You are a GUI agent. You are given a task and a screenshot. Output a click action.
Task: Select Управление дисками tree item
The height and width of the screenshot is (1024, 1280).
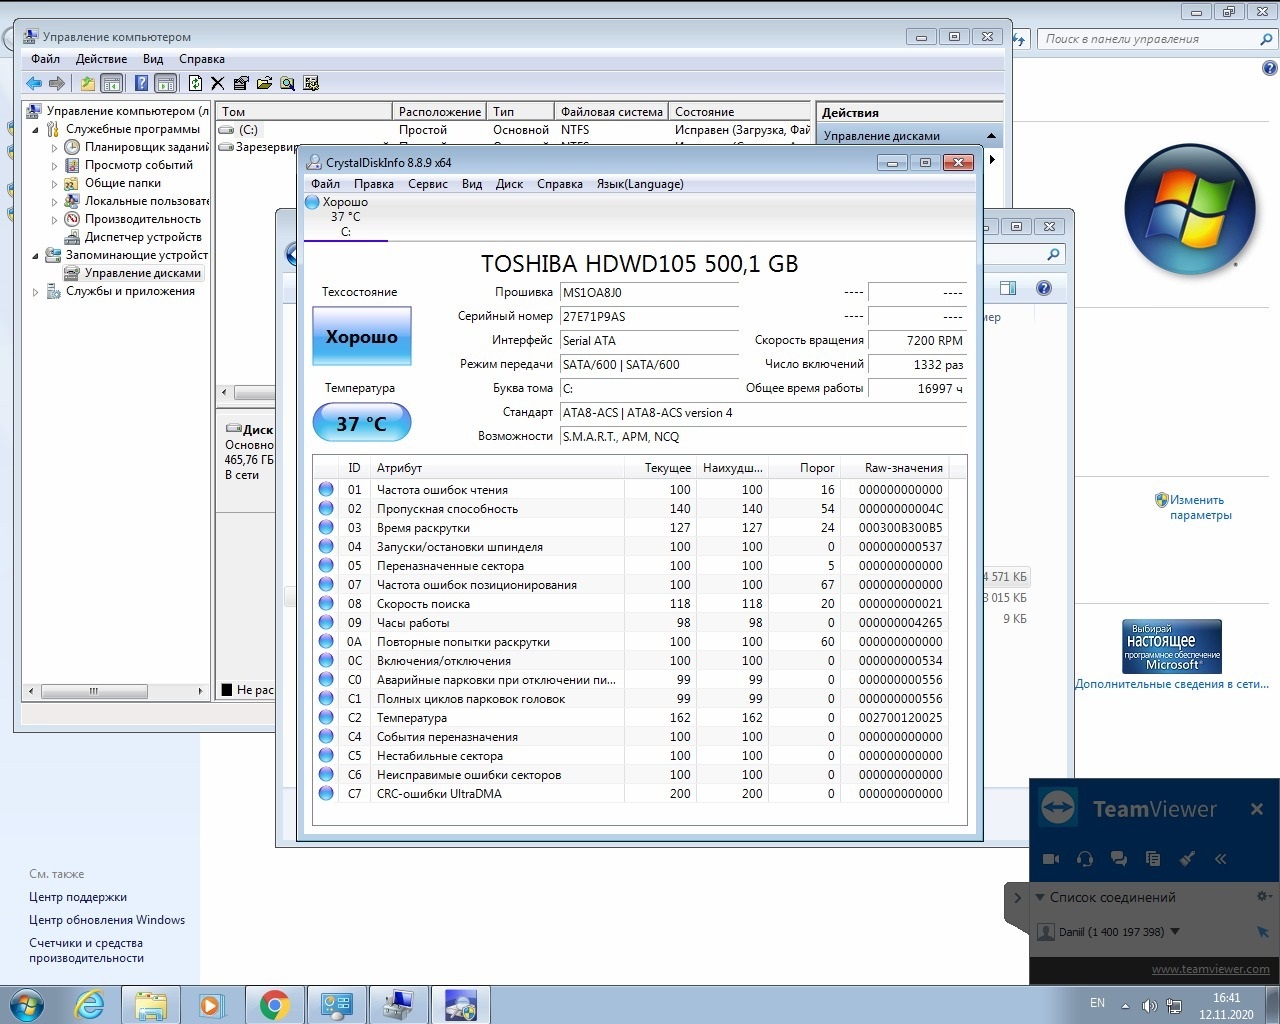click(x=142, y=273)
